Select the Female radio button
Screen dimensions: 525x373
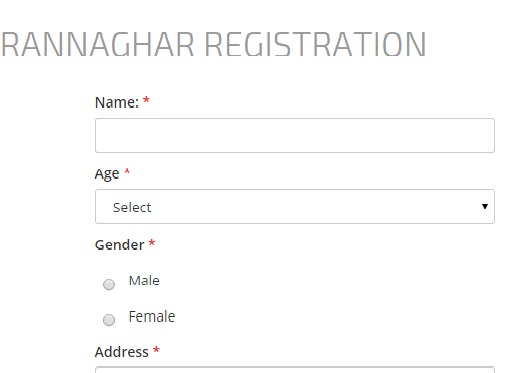coord(109,320)
